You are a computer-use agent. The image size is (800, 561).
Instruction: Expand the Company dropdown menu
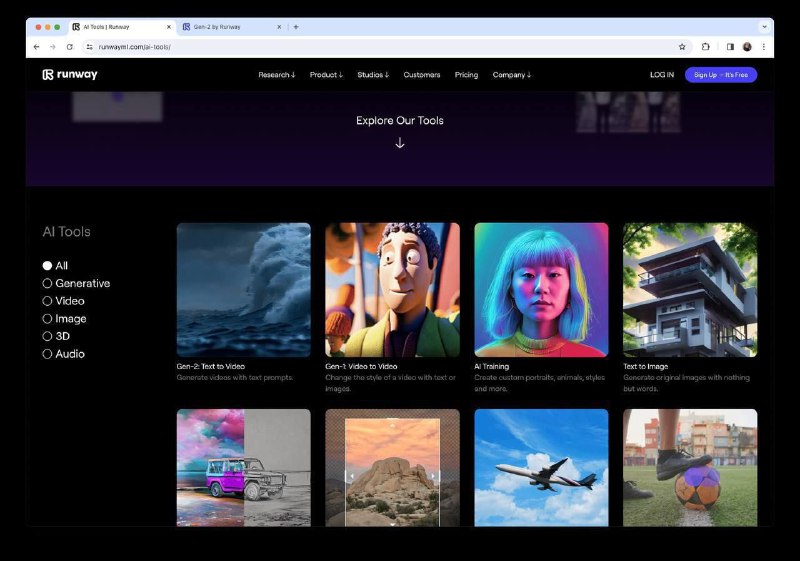click(x=512, y=75)
